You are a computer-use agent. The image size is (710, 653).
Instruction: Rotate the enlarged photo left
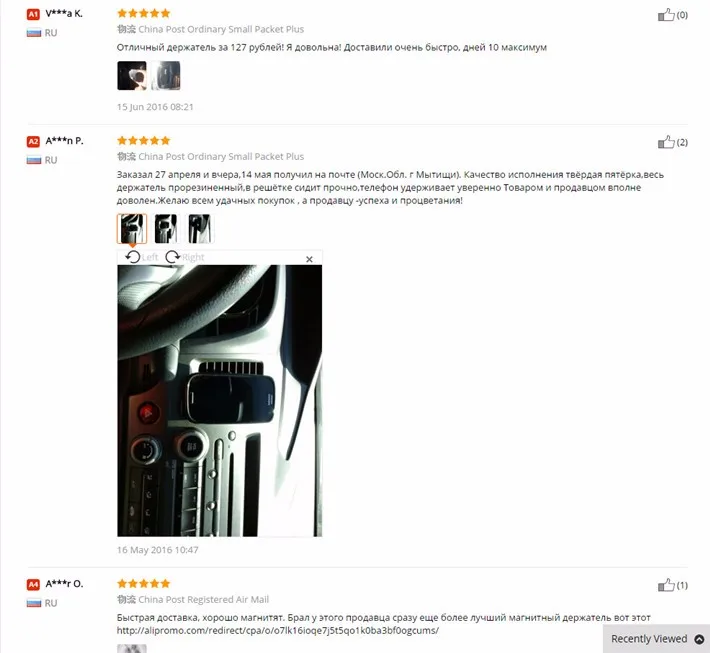coord(142,257)
